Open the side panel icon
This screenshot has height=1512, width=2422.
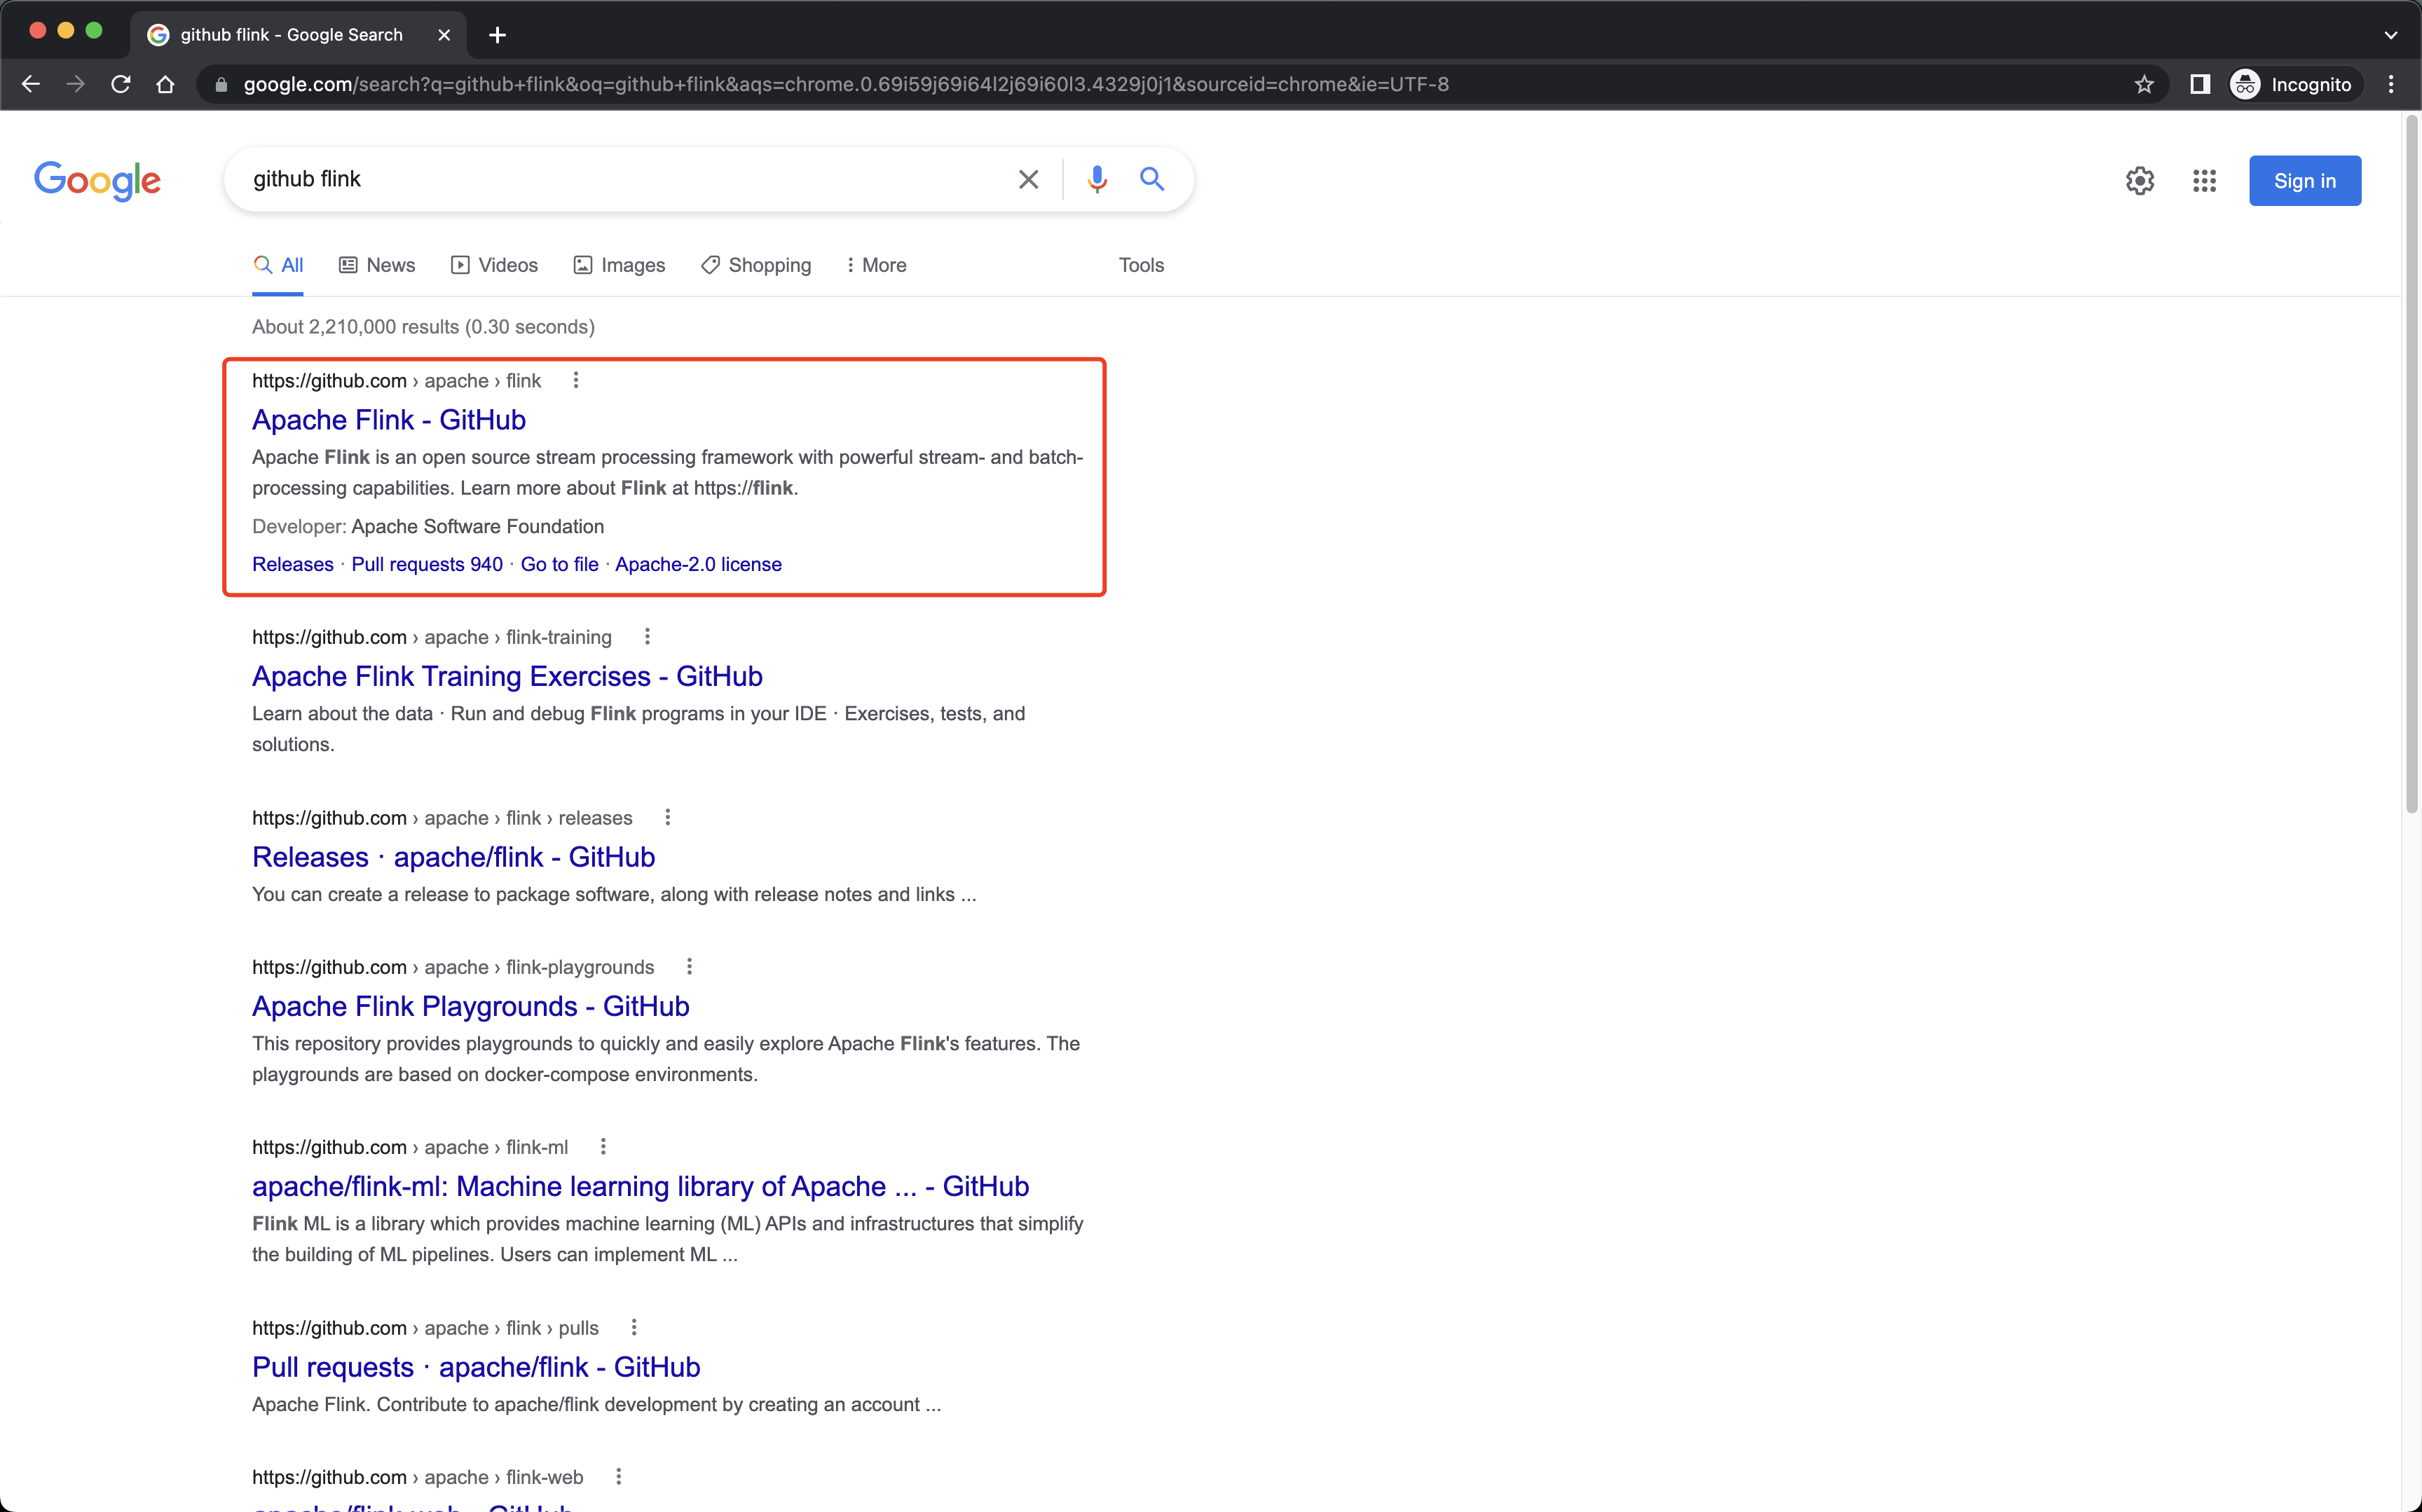tap(2200, 84)
